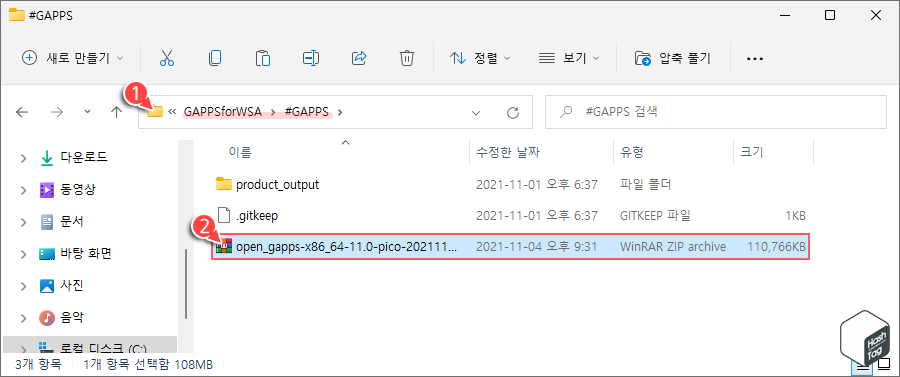Click the Share icon in toolbar

[359, 58]
